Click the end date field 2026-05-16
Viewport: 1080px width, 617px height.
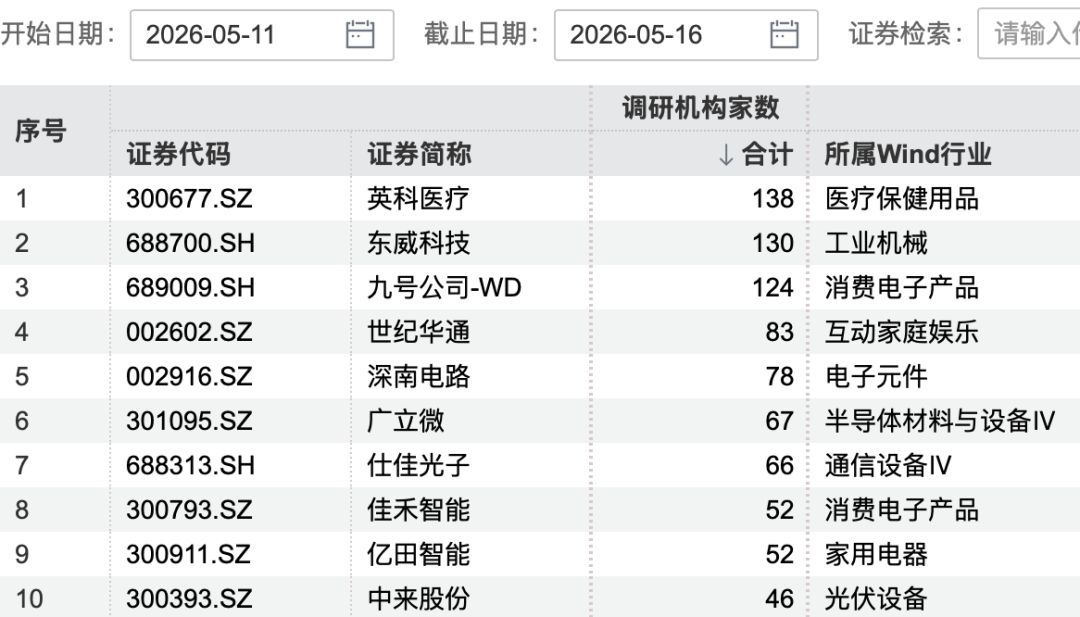click(686, 35)
